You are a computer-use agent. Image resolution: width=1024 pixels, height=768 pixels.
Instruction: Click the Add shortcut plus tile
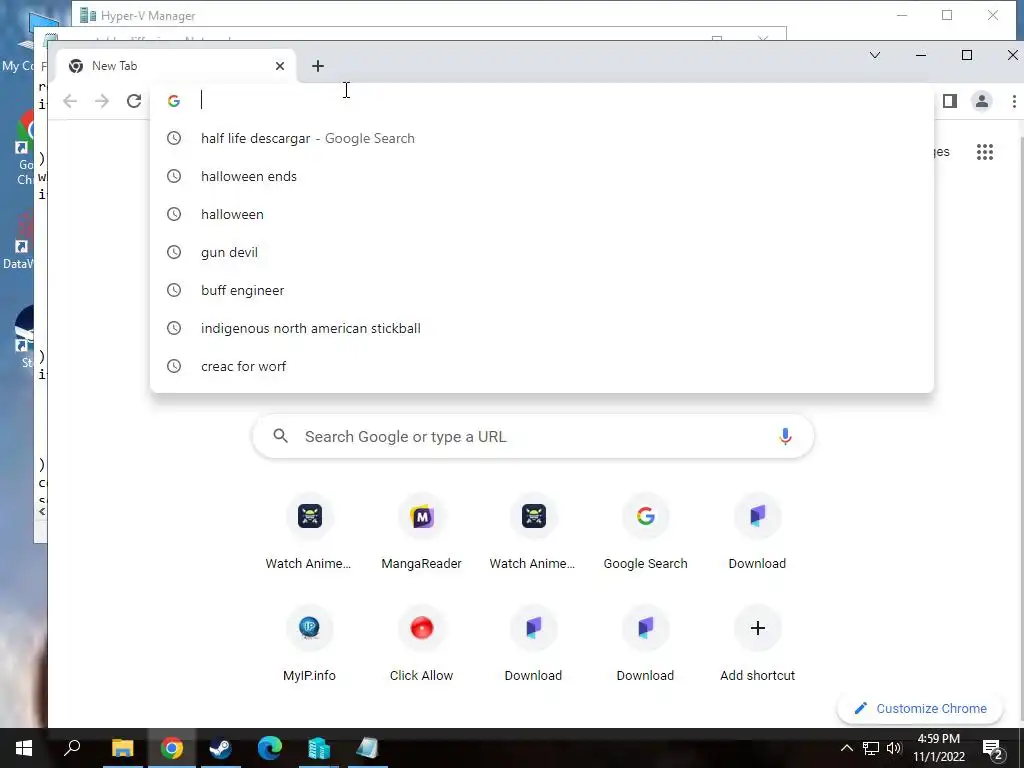pyautogui.click(x=758, y=643)
